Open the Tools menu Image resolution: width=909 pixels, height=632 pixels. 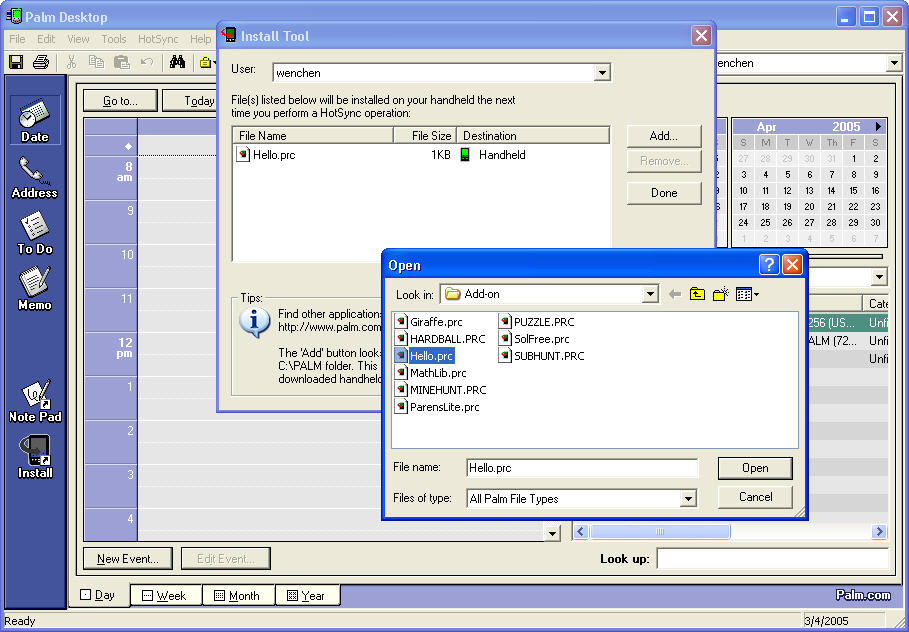(114, 39)
